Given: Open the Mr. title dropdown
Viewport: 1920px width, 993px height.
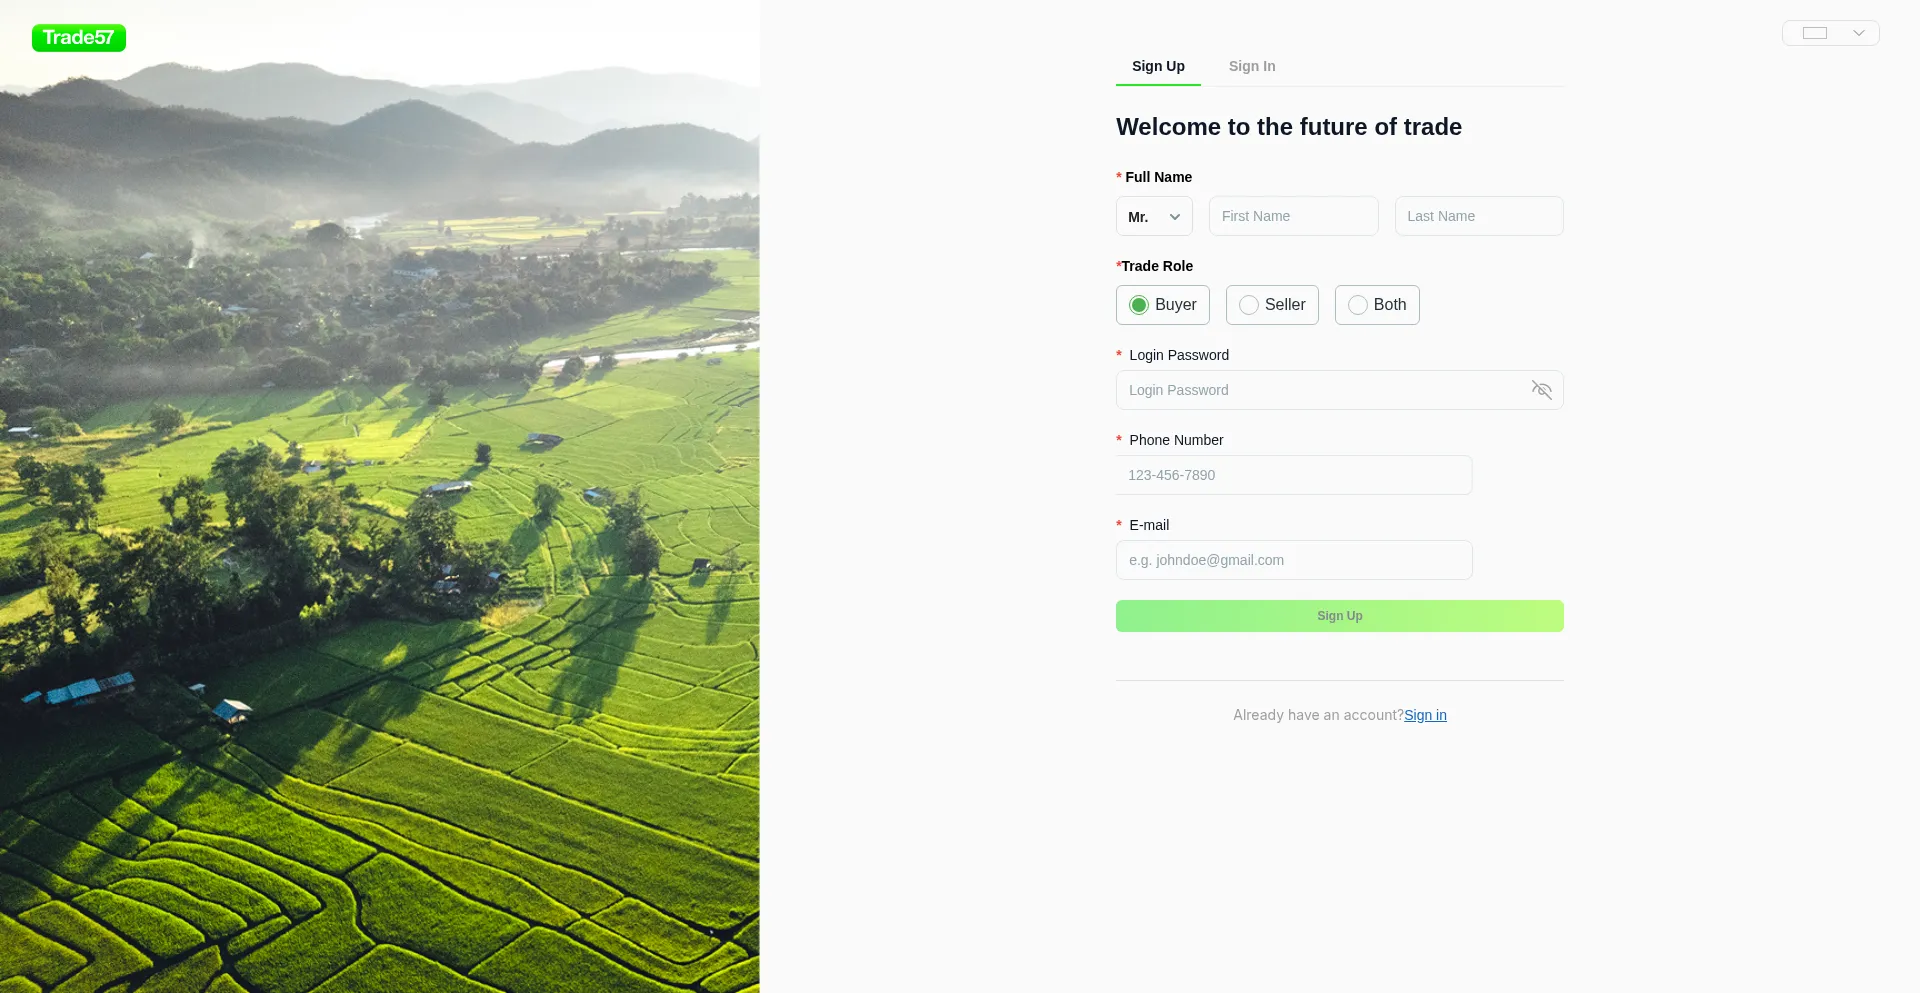Looking at the screenshot, I should (1154, 216).
